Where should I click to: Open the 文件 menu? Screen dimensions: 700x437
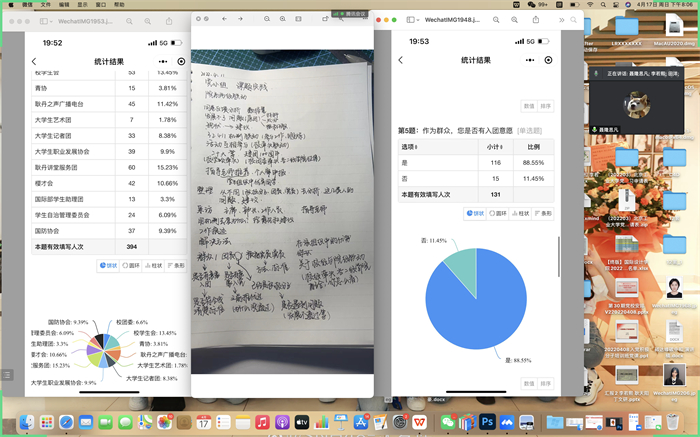46,4
